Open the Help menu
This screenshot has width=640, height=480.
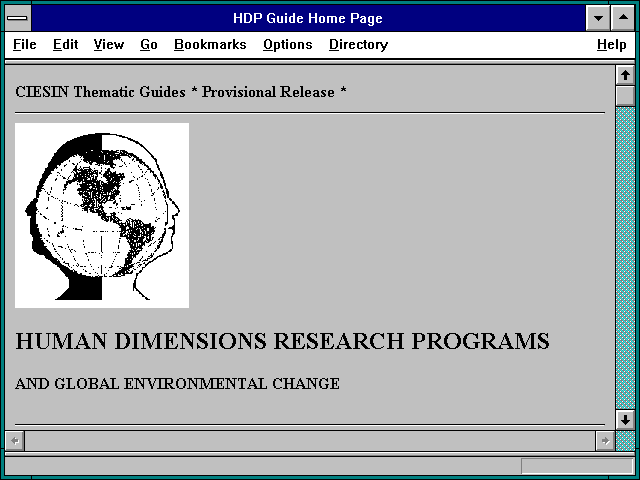(x=611, y=44)
